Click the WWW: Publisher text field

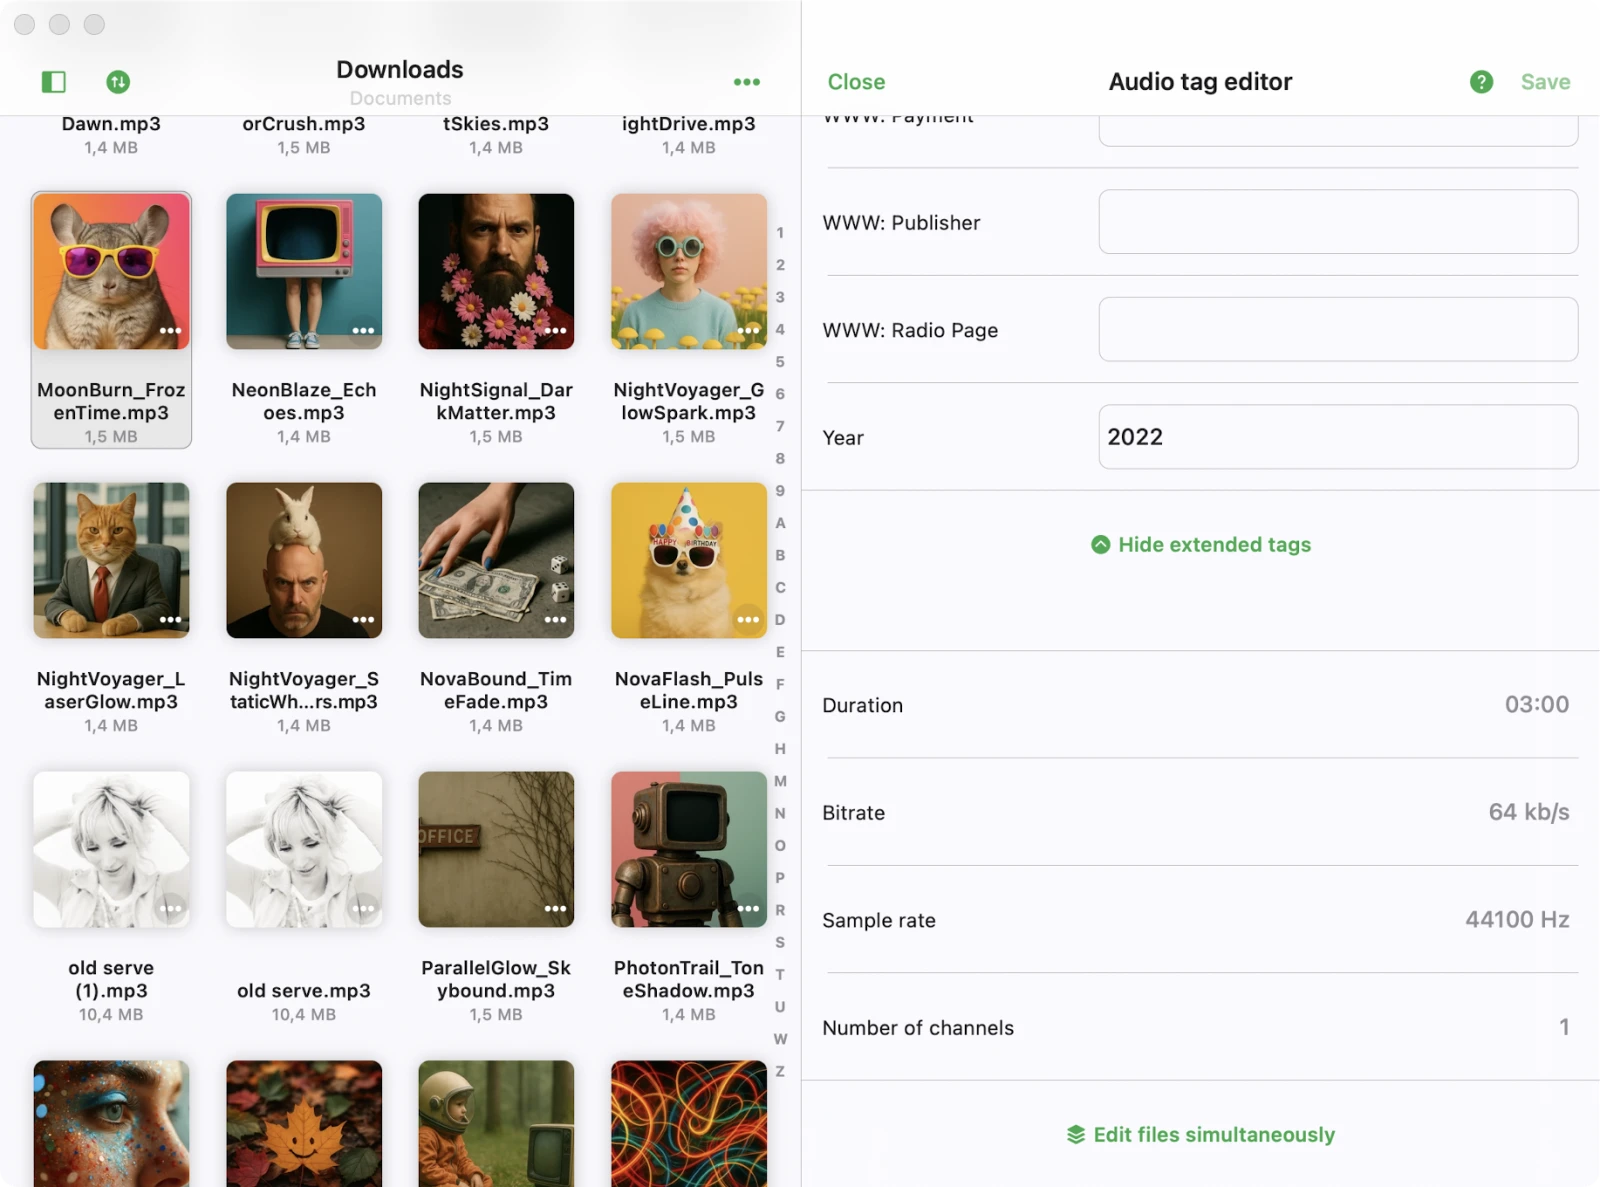[x=1338, y=222]
